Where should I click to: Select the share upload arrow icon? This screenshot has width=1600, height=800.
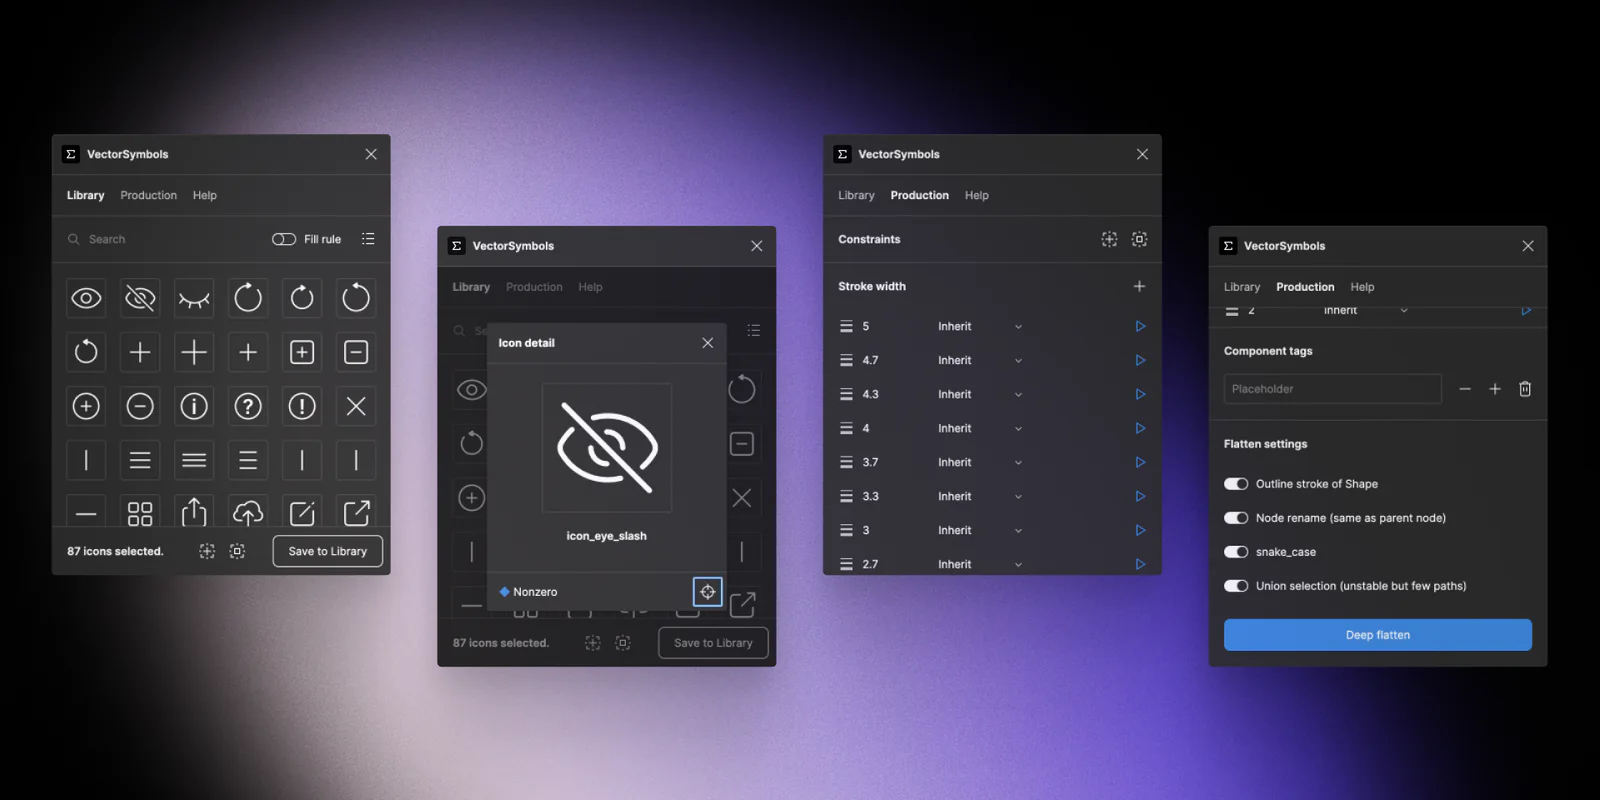(x=194, y=513)
